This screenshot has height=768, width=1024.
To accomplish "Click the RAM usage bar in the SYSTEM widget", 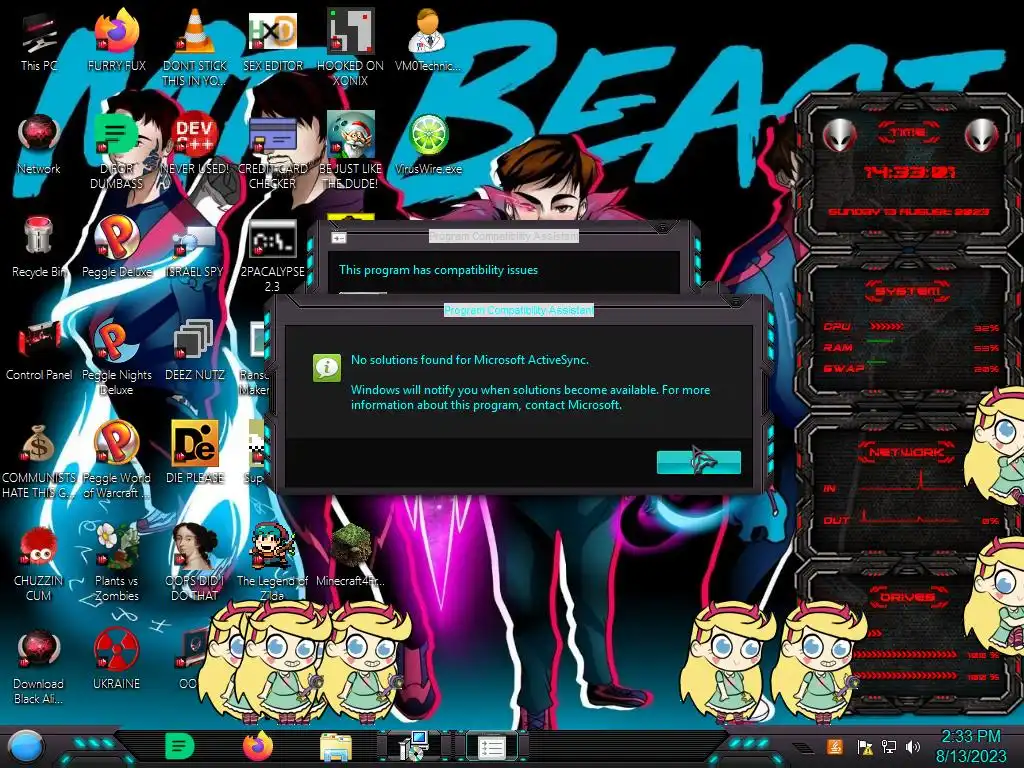I will 880,341.
